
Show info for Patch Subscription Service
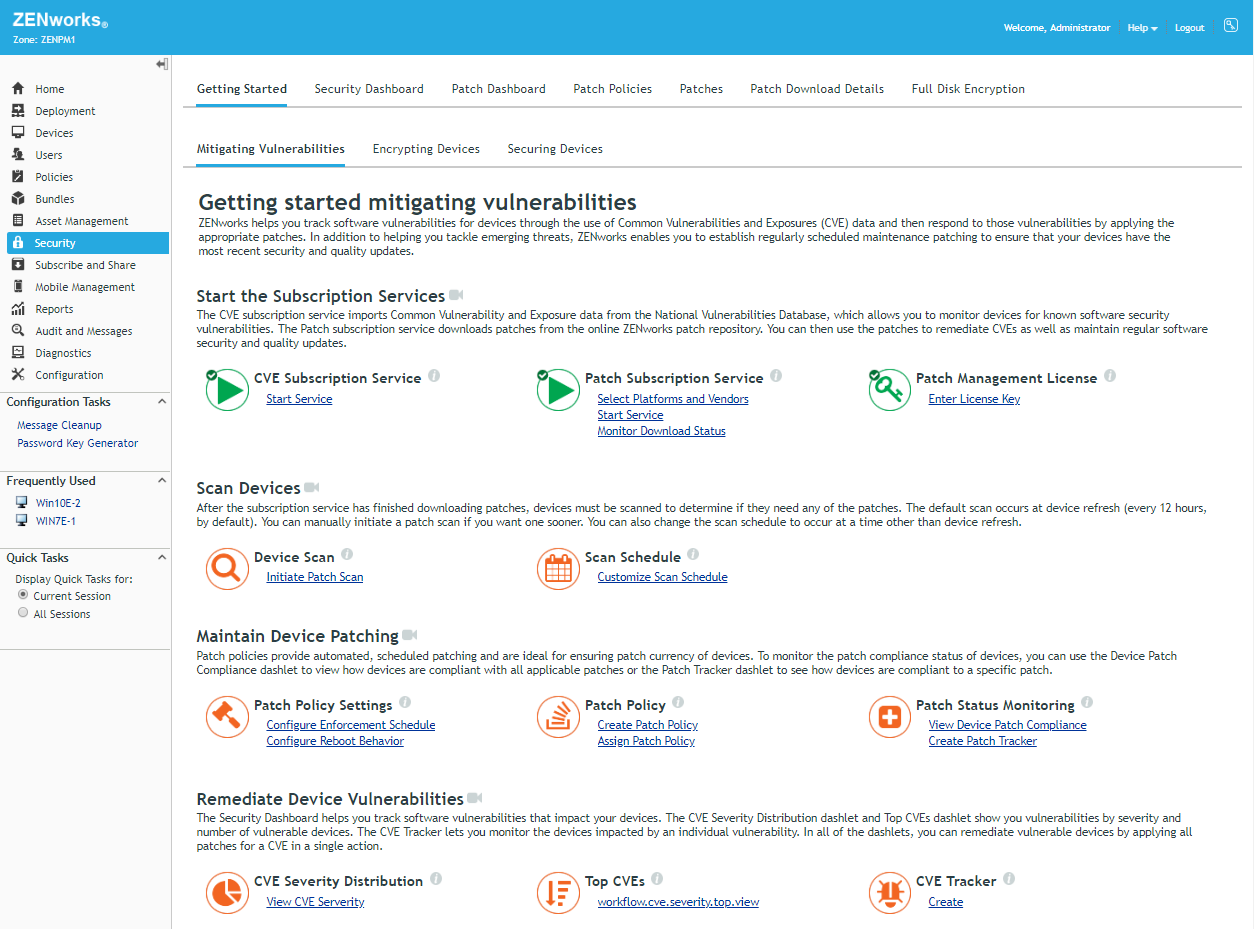pyautogui.click(x=776, y=376)
